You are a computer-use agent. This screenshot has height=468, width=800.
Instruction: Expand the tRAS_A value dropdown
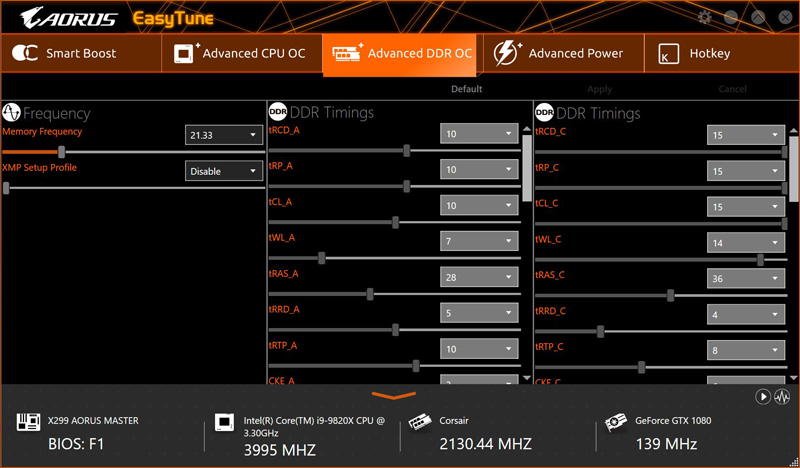[x=479, y=277]
